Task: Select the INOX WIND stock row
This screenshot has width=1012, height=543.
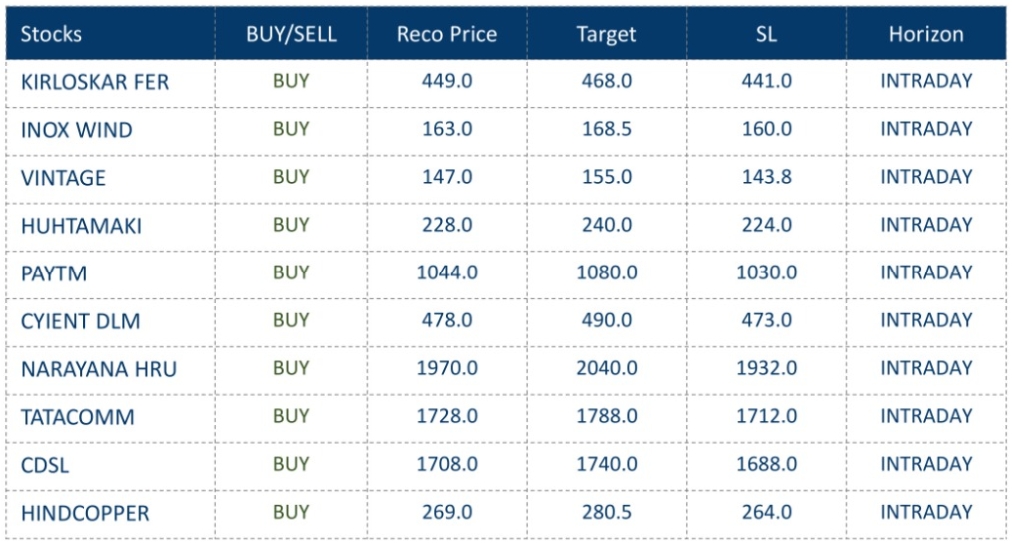Action: (x=506, y=130)
